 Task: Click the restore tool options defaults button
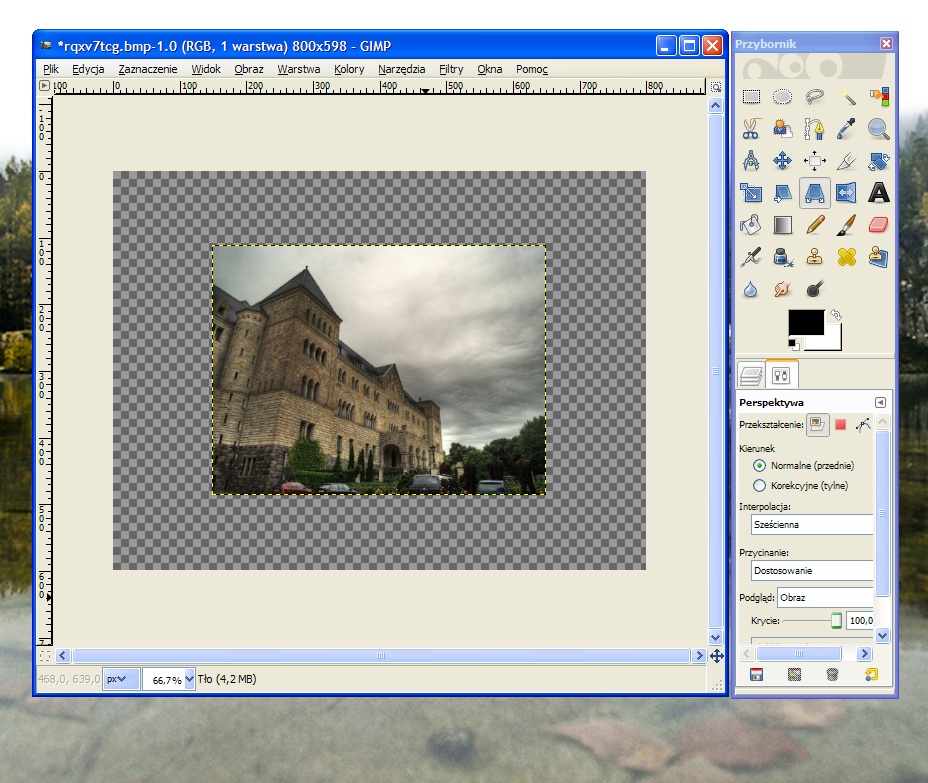pyautogui.click(x=871, y=675)
